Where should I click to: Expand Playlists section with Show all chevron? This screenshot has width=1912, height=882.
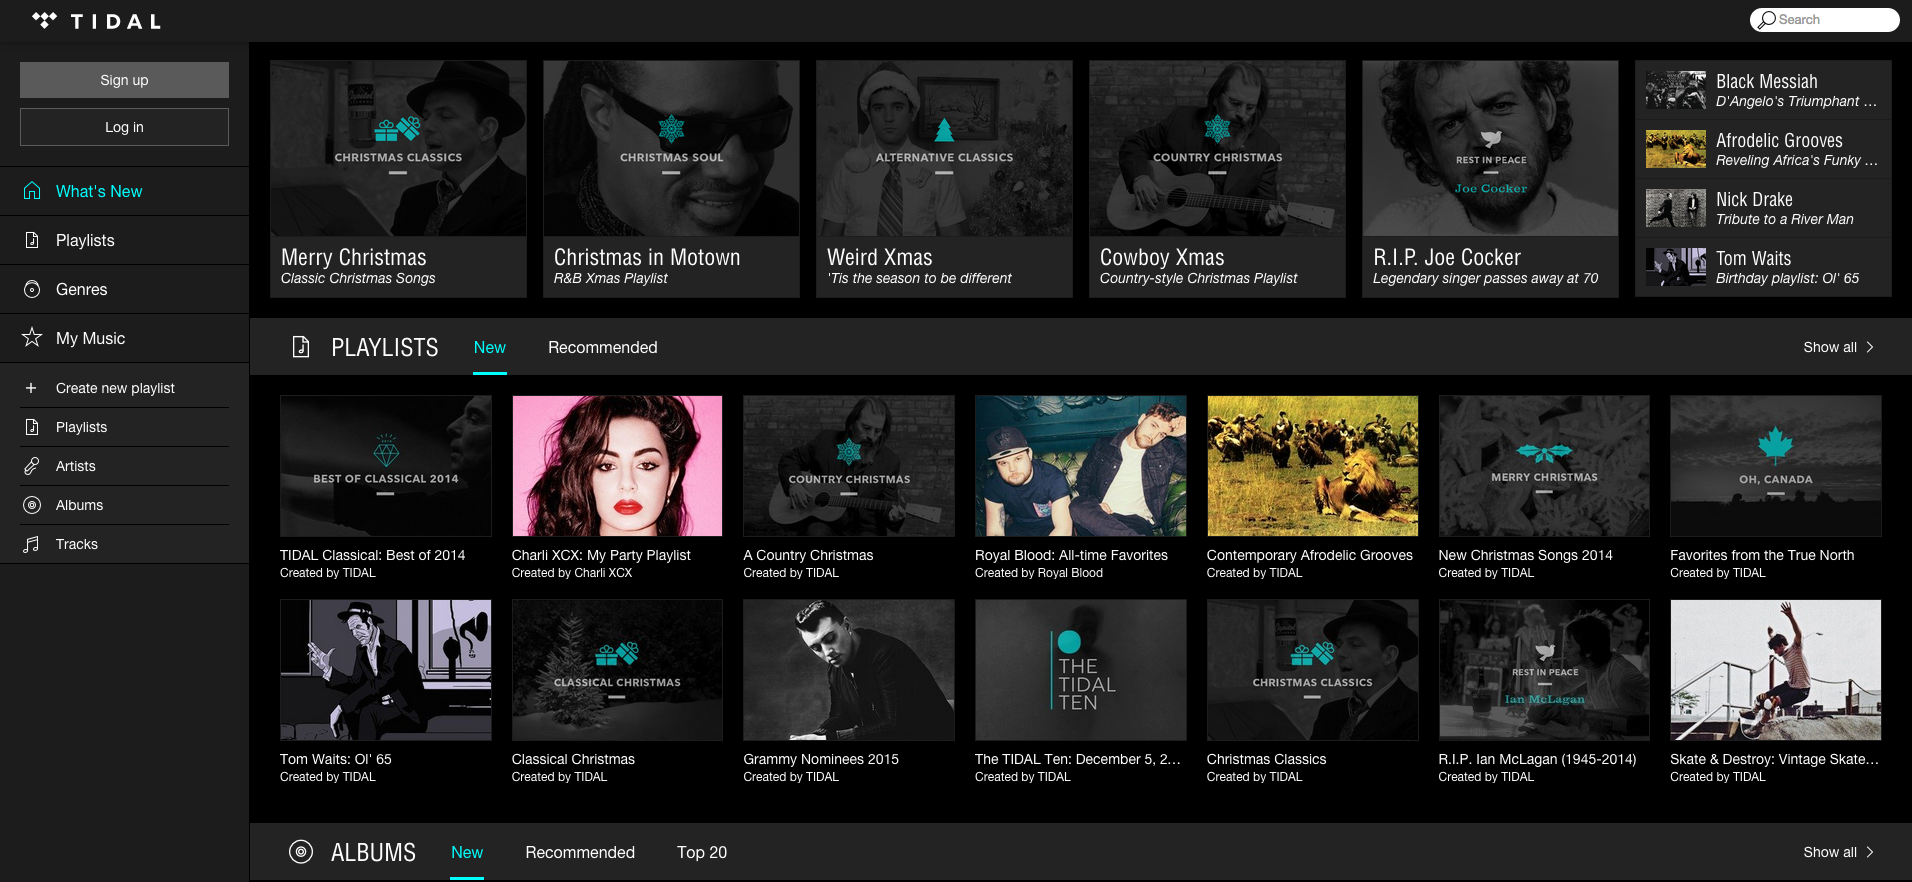pyautogui.click(x=1869, y=347)
